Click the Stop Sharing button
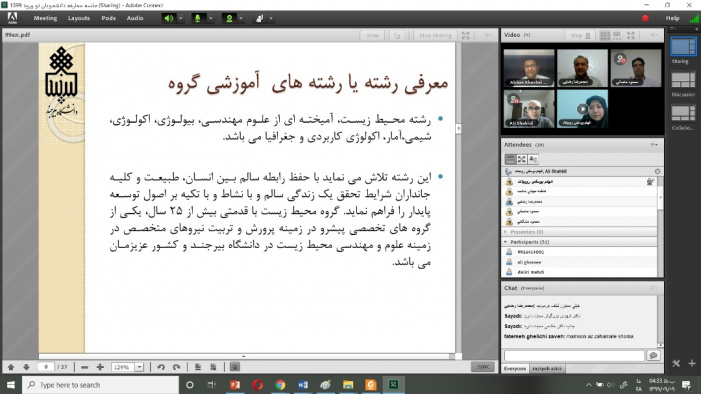Image resolution: width=701 pixels, height=394 pixels. point(435,35)
